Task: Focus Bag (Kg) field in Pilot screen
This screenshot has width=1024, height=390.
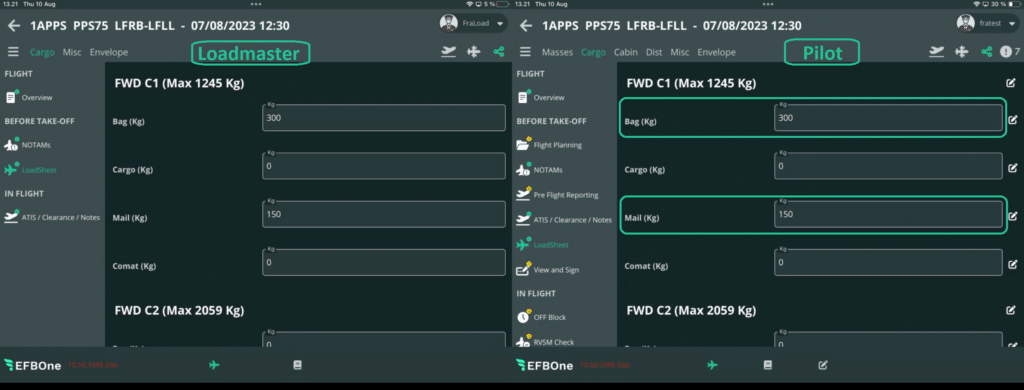Action: pos(888,118)
